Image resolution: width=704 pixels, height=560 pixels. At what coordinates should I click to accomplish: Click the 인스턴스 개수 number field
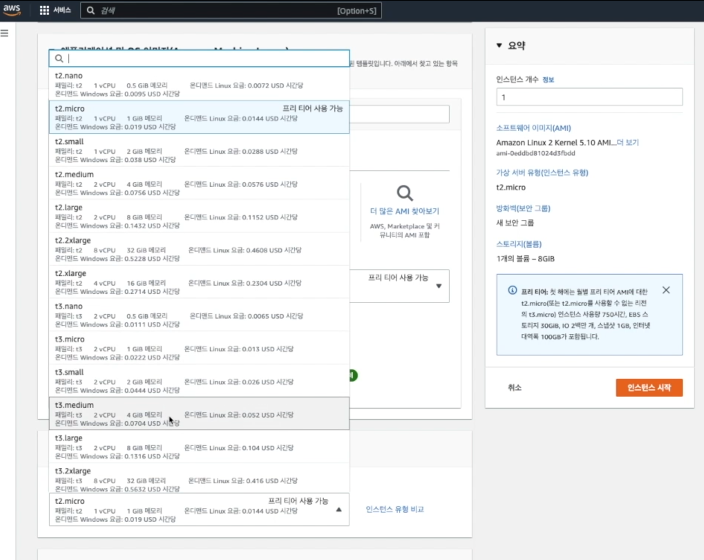point(589,97)
